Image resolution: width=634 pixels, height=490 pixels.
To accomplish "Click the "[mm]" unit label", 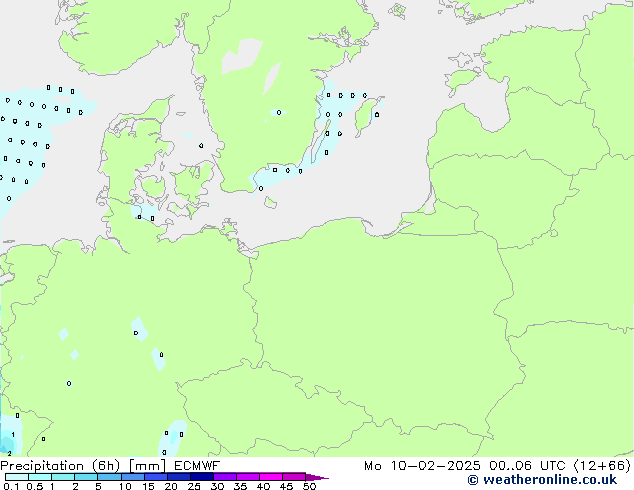I will pyautogui.click(x=147, y=466).
